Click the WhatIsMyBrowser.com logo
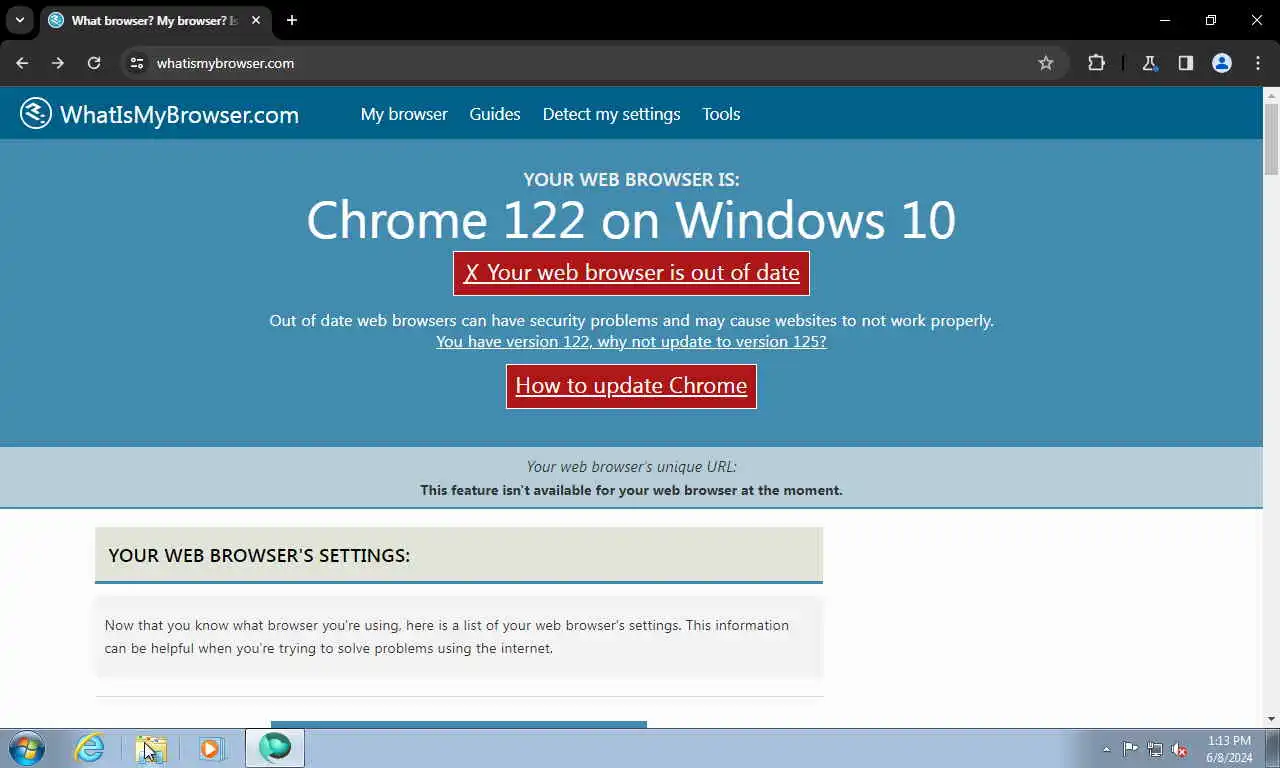Screen dimensions: 1280x768 [159, 114]
